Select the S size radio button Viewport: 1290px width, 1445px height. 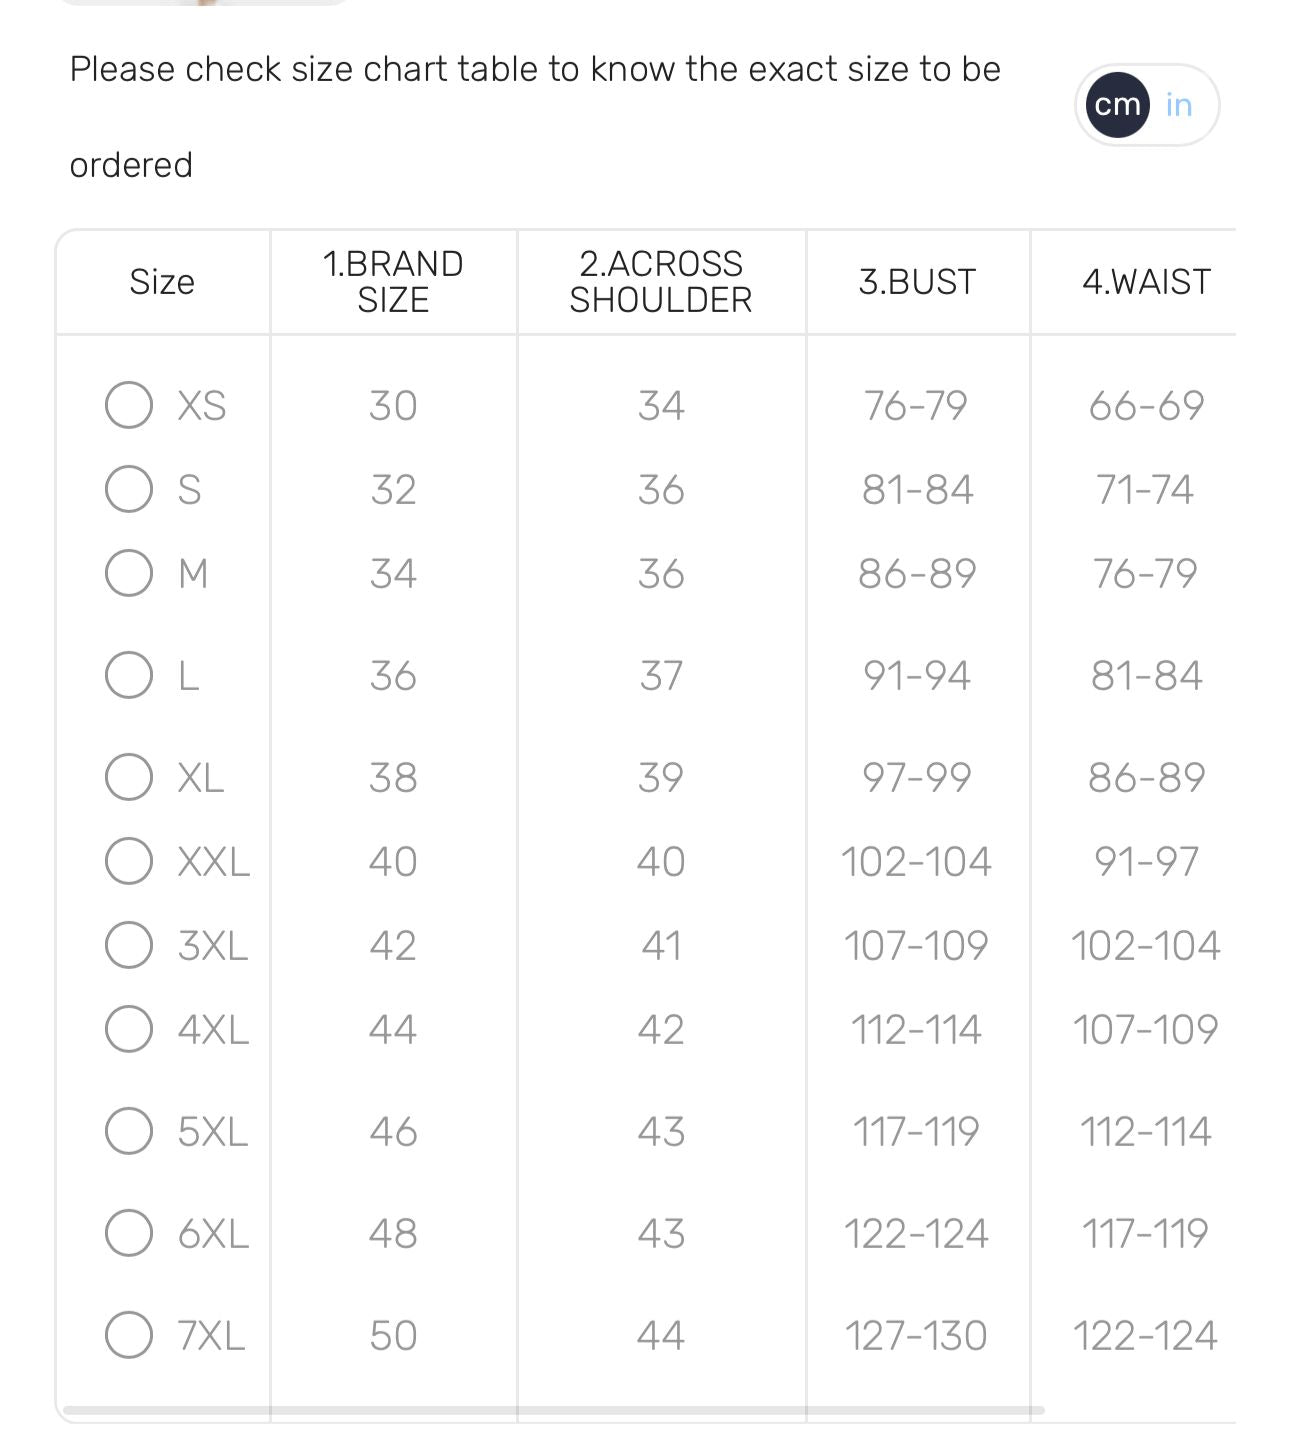[129, 489]
